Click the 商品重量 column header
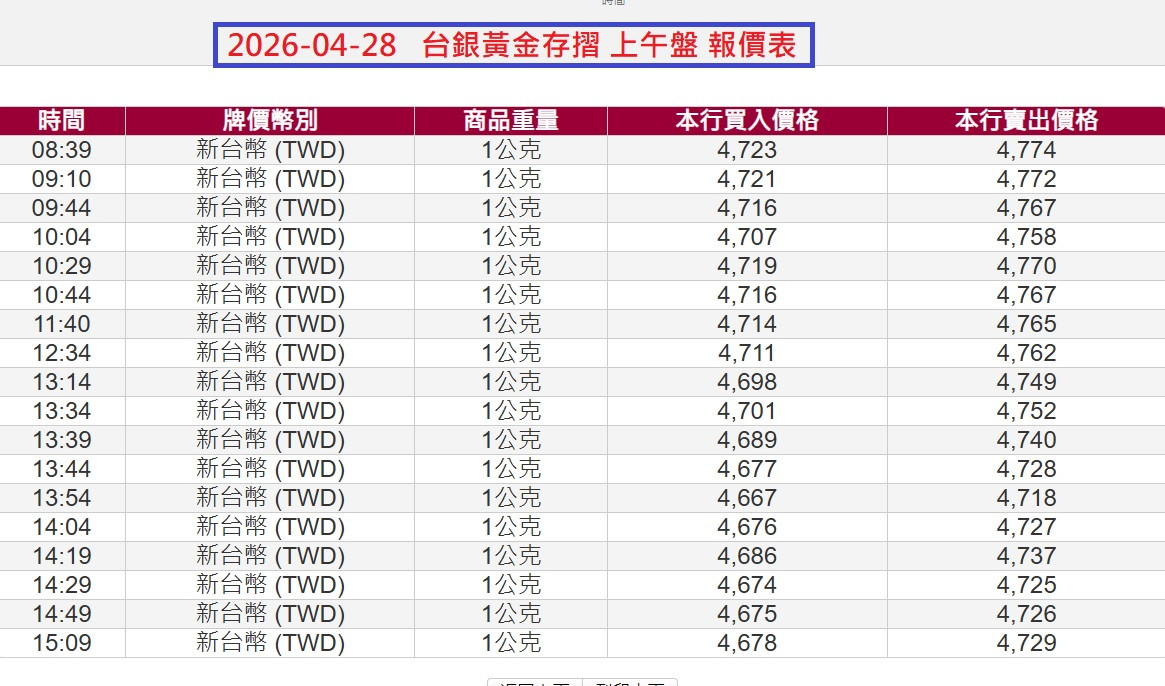1165x686 pixels. pyautogui.click(x=511, y=120)
